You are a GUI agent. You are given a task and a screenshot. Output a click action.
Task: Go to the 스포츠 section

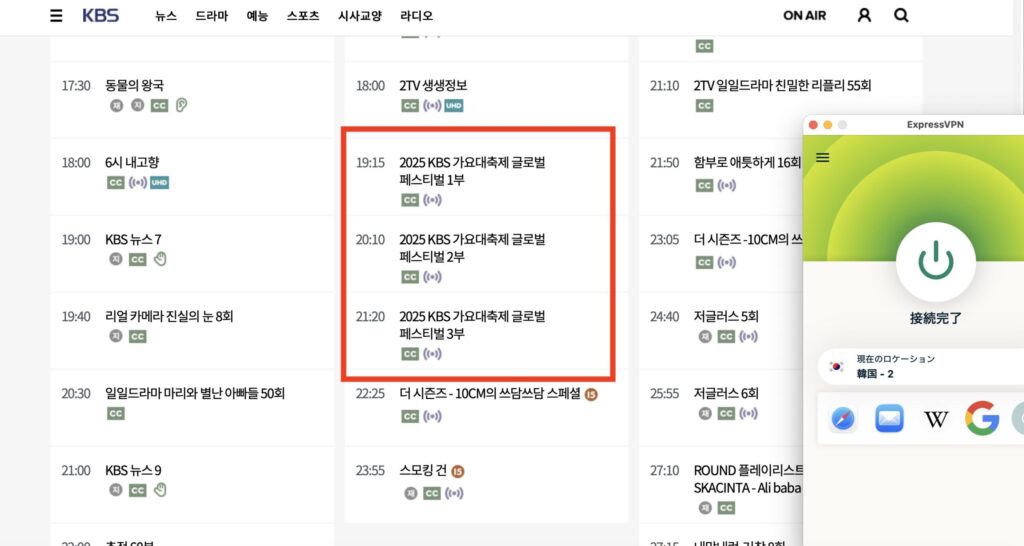point(303,16)
